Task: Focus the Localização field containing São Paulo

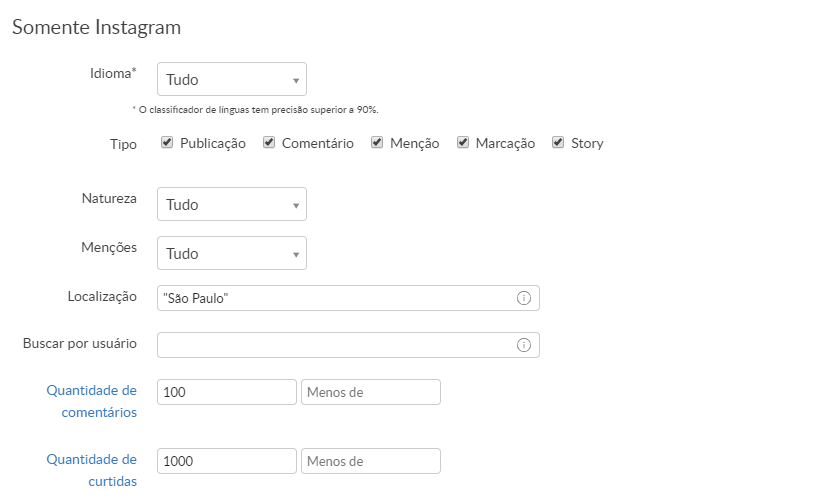Action: point(335,298)
